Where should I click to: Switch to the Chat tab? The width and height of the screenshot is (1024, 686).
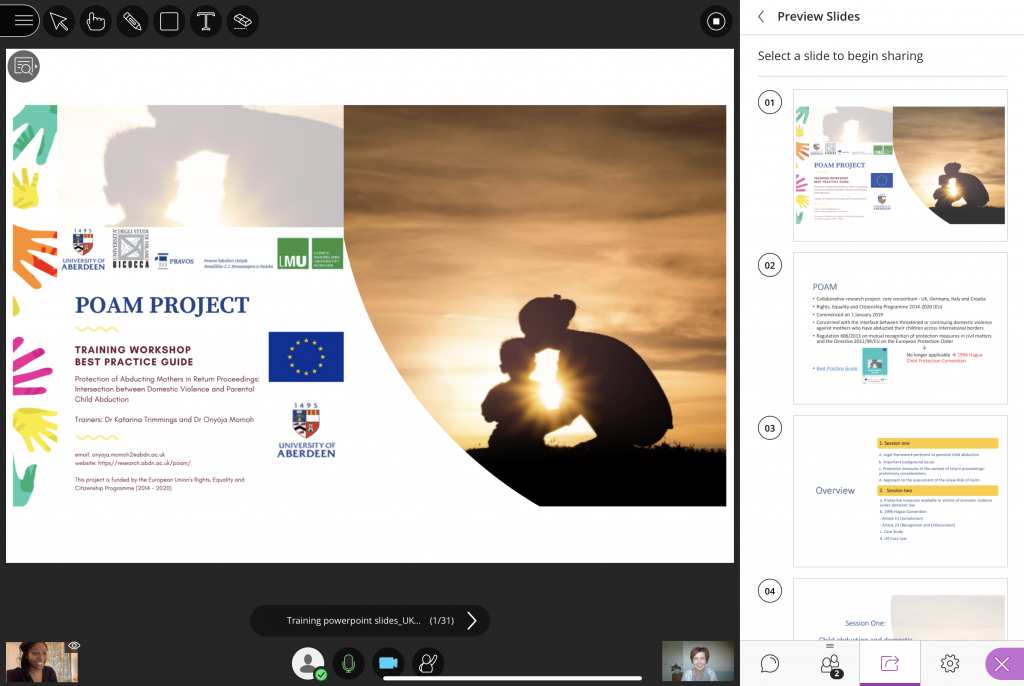tap(770, 663)
